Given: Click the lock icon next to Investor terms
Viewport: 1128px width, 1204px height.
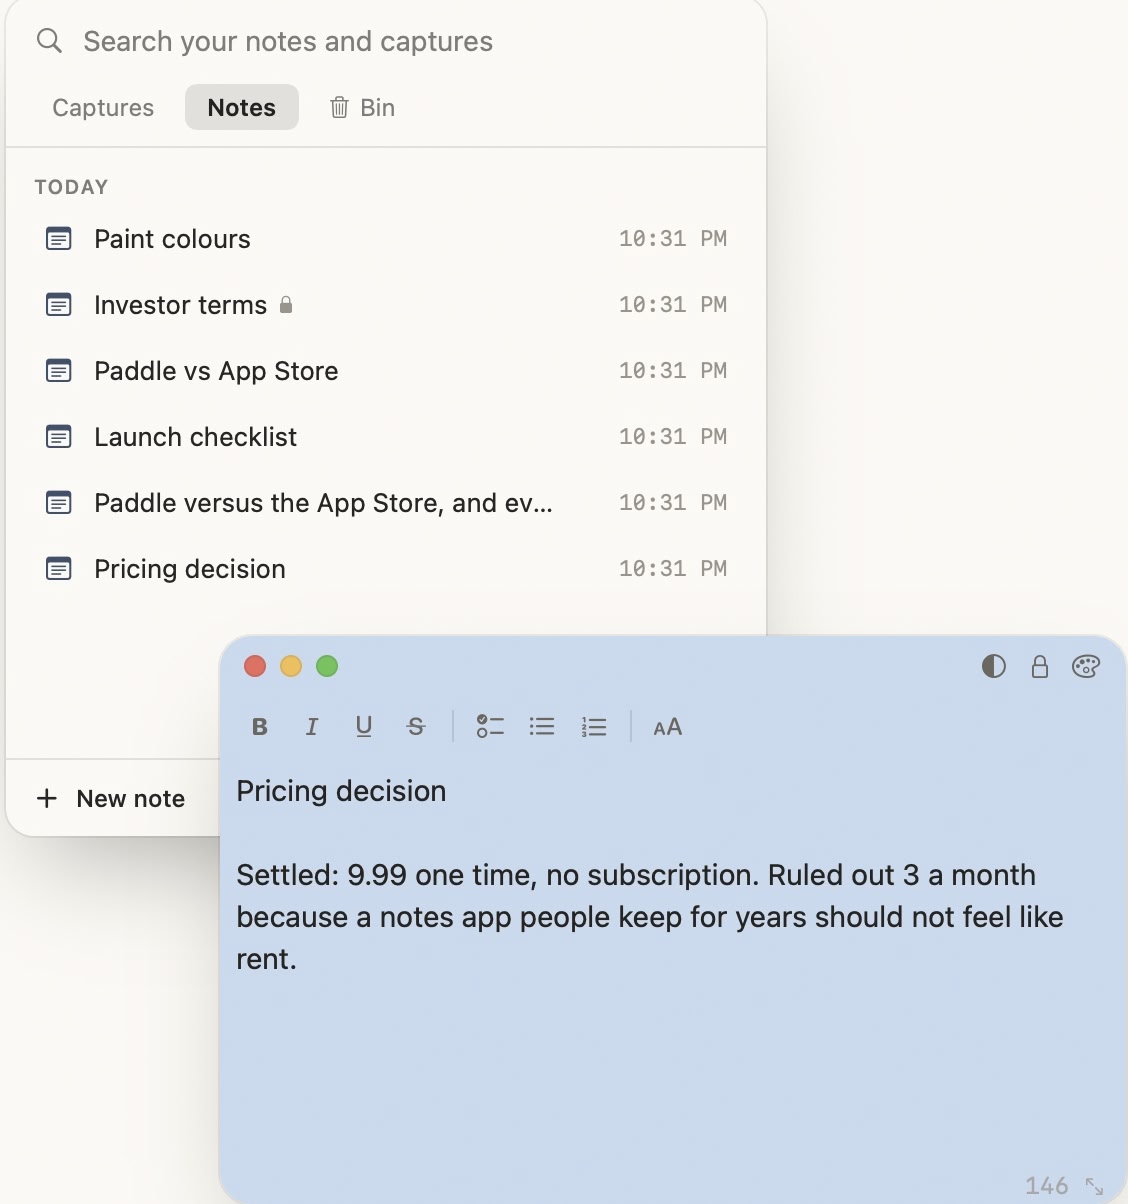Looking at the screenshot, I should 286,305.
